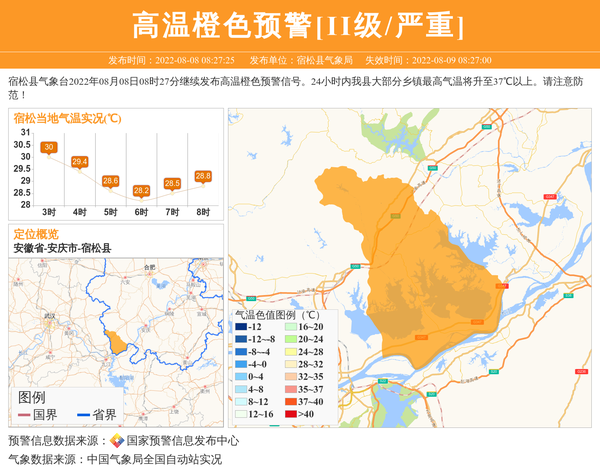
Task: Click the -12 dark blue legend swatch
Action: (x=241, y=327)
